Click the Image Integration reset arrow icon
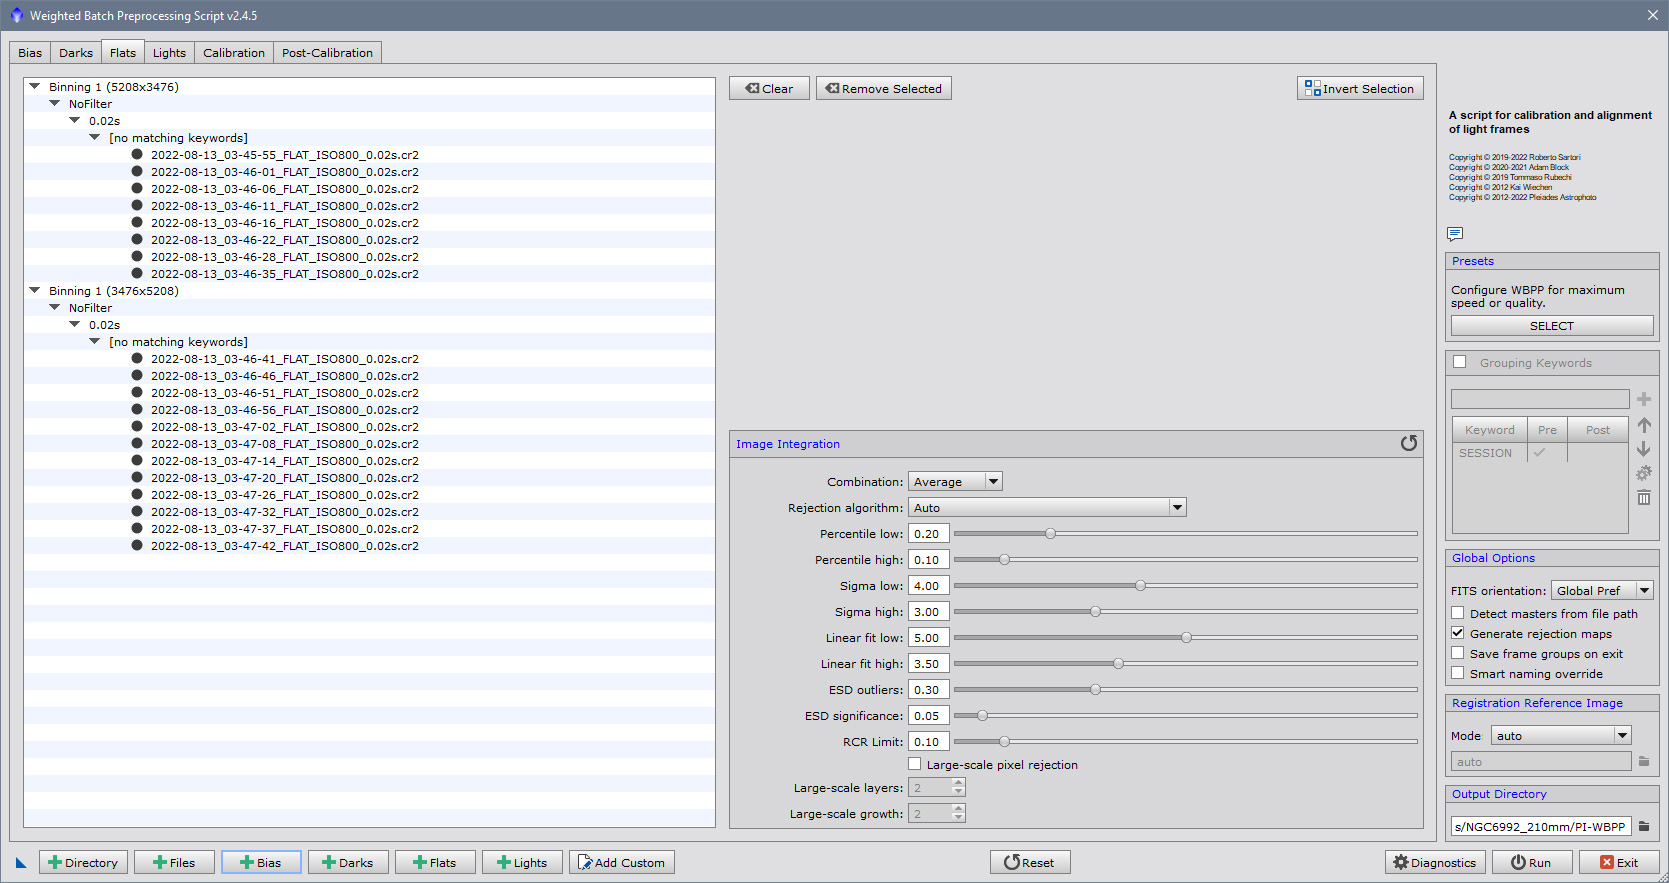 (1409, 443)
